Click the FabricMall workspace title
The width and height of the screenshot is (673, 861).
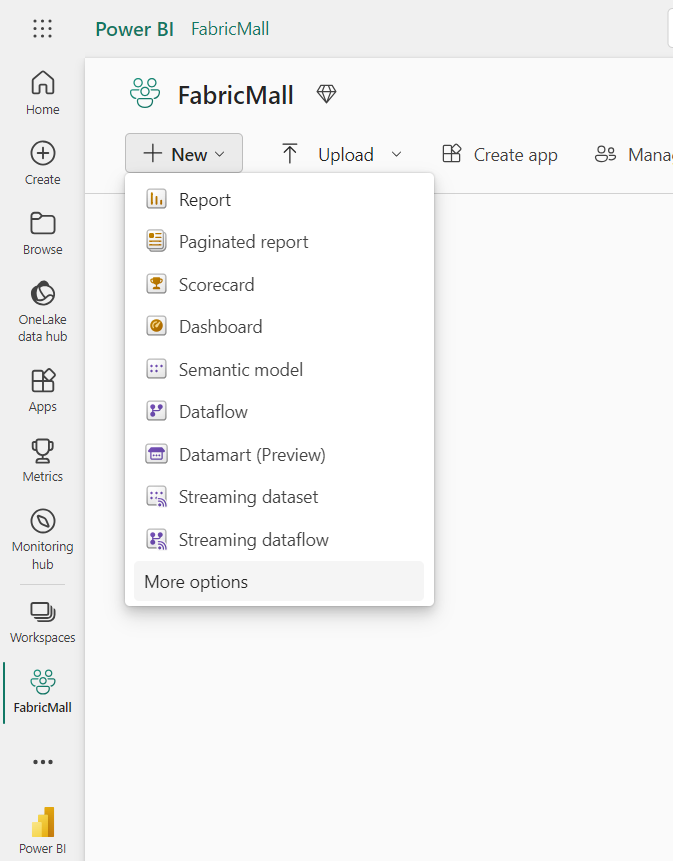(236, 95)
